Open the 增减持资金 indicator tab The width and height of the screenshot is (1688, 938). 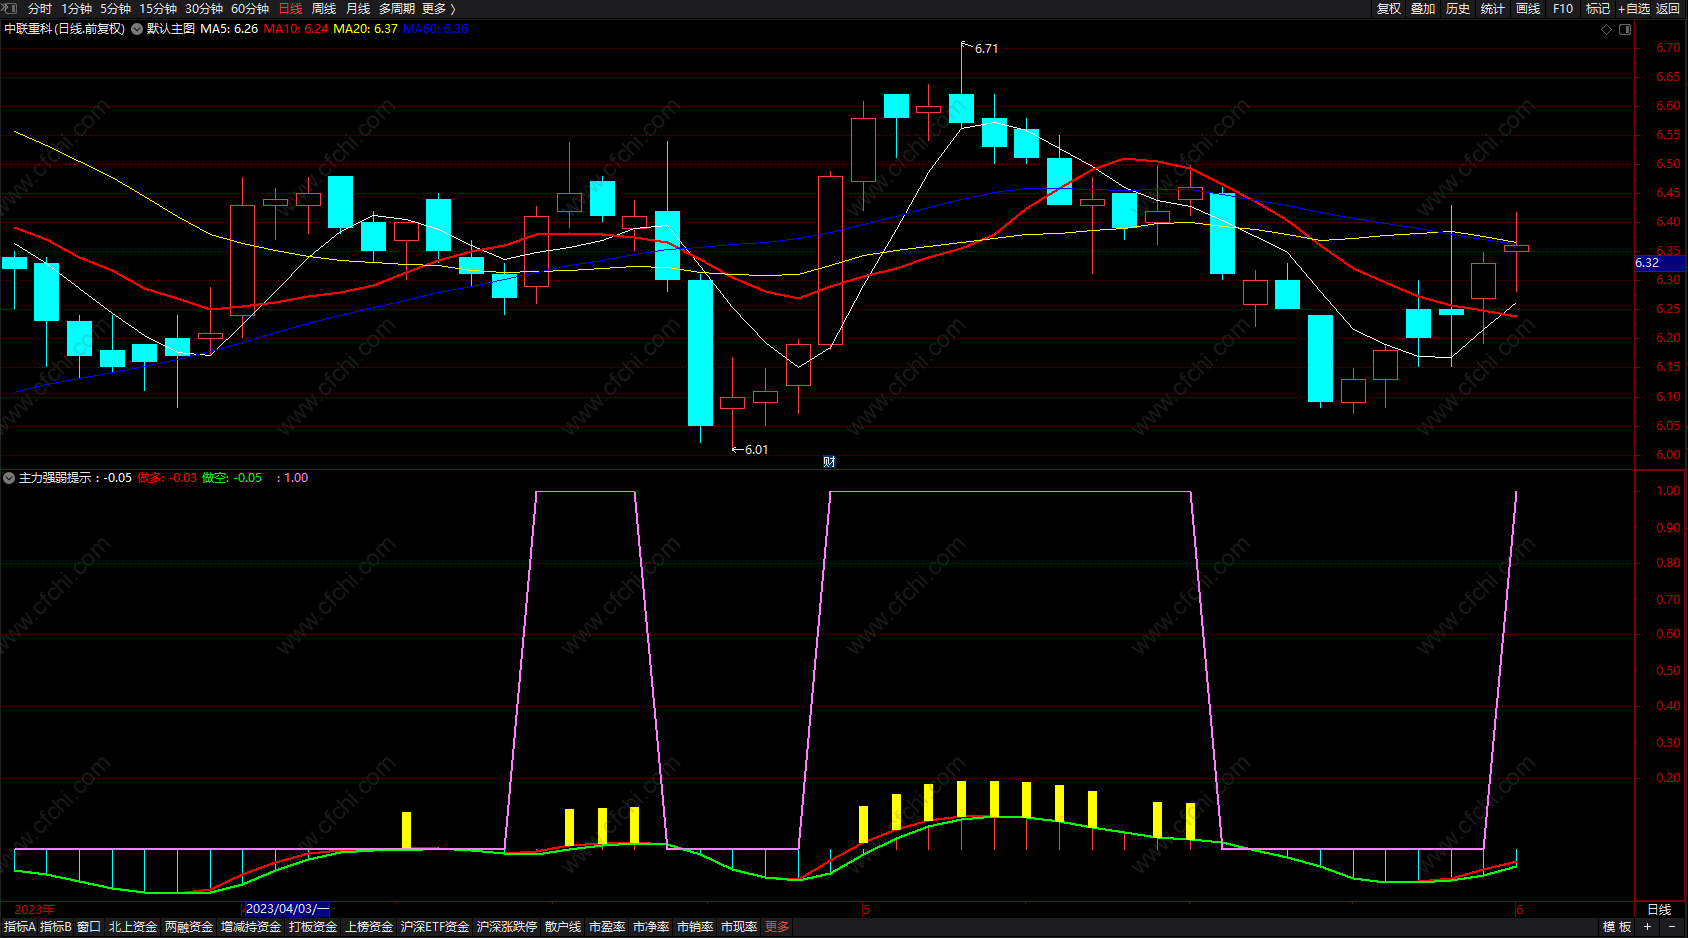pyautogui.click(x=251, y=927)
